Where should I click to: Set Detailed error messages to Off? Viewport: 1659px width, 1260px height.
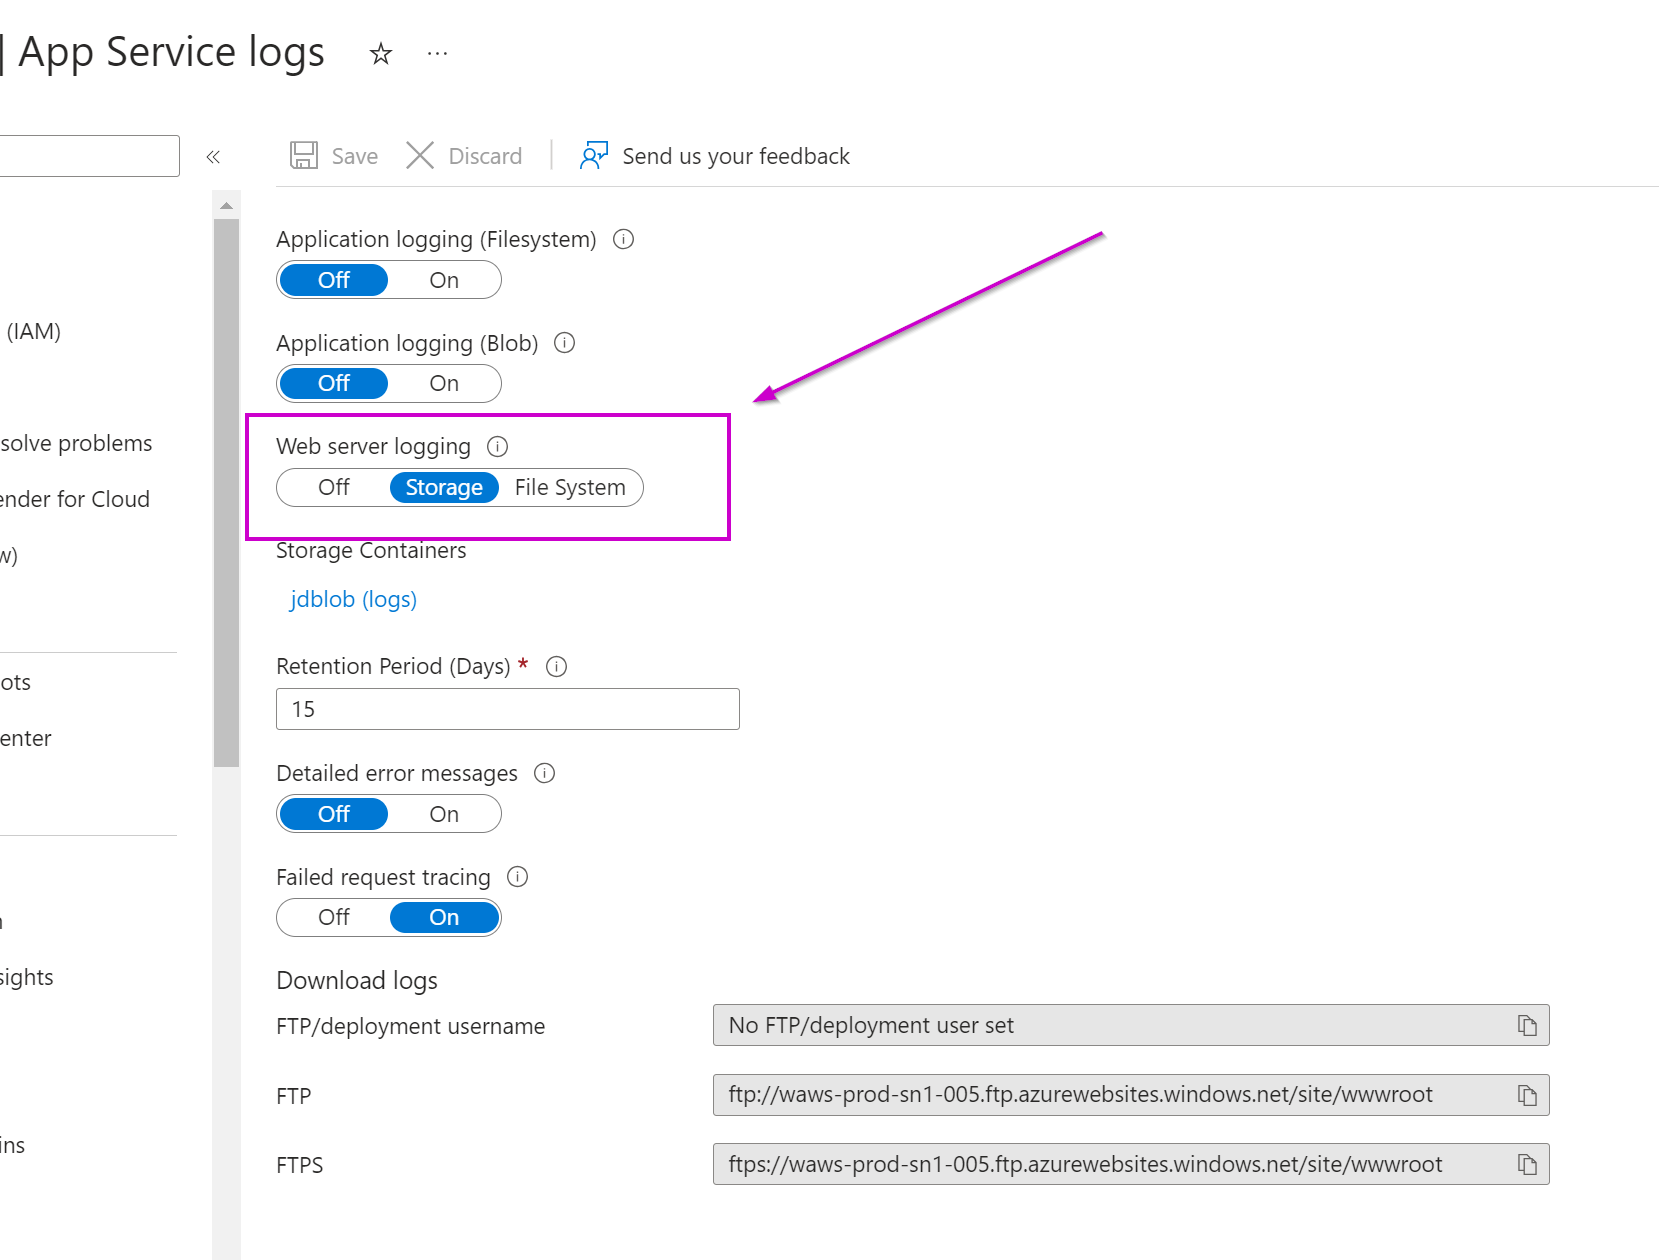click(334, 814)
